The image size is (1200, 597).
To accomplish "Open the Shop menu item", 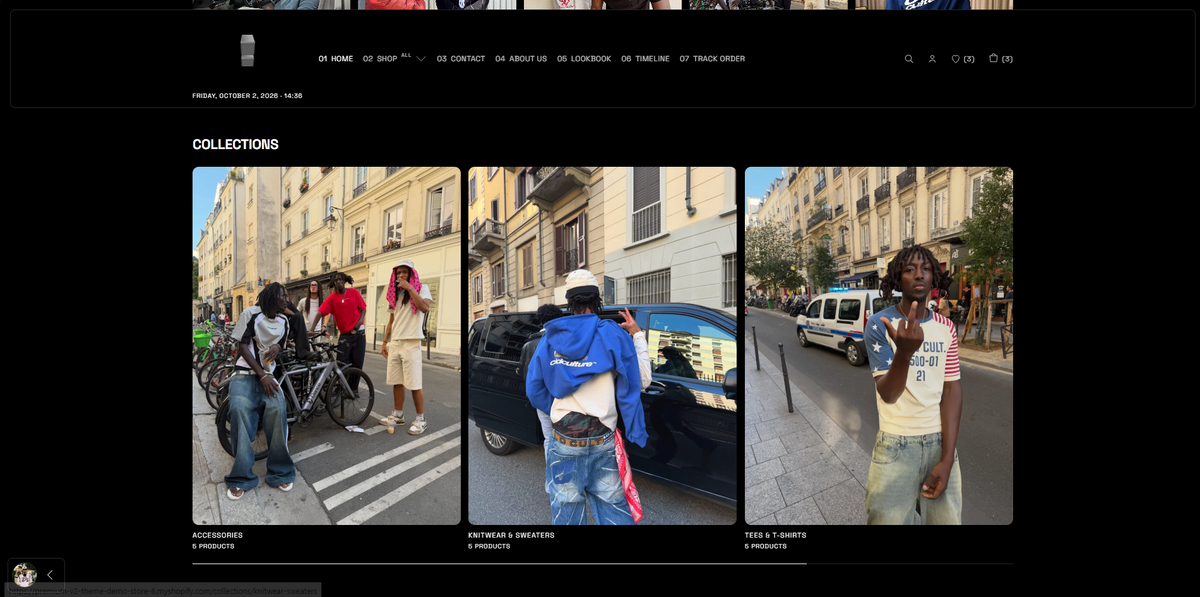I will click(x=380, y=59).
